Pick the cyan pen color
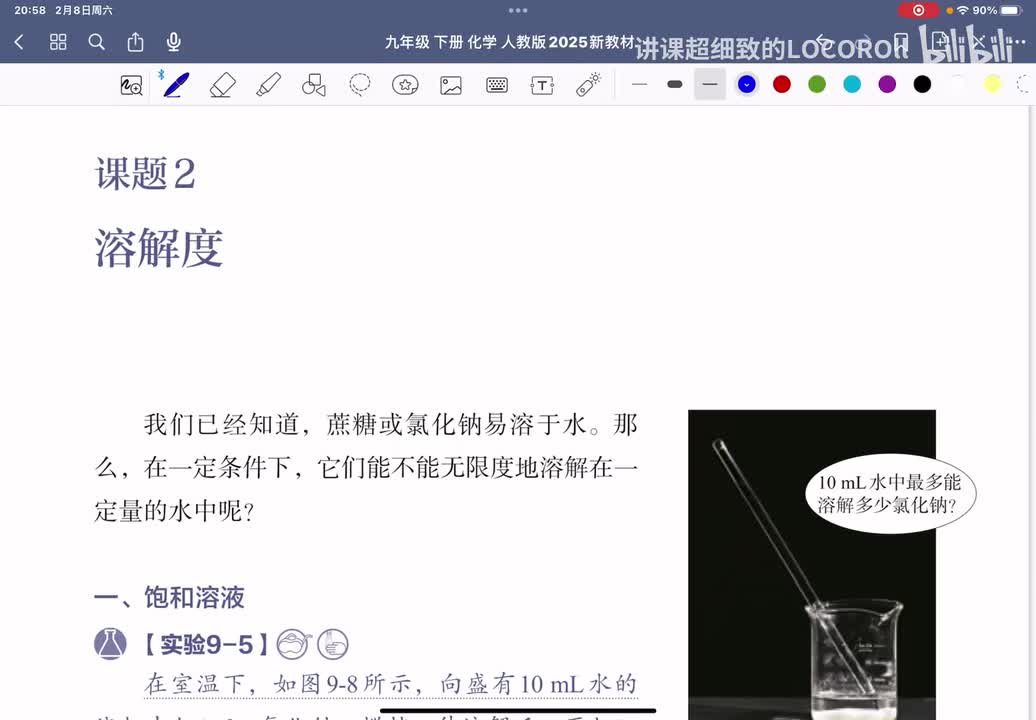Screen dimensions: 1036x720 [852, 85]
